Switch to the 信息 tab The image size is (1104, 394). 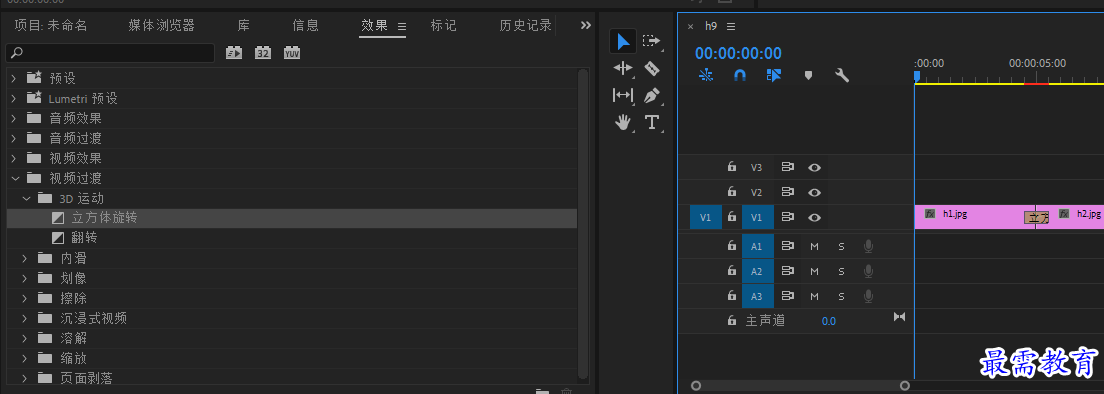[306, 25]
